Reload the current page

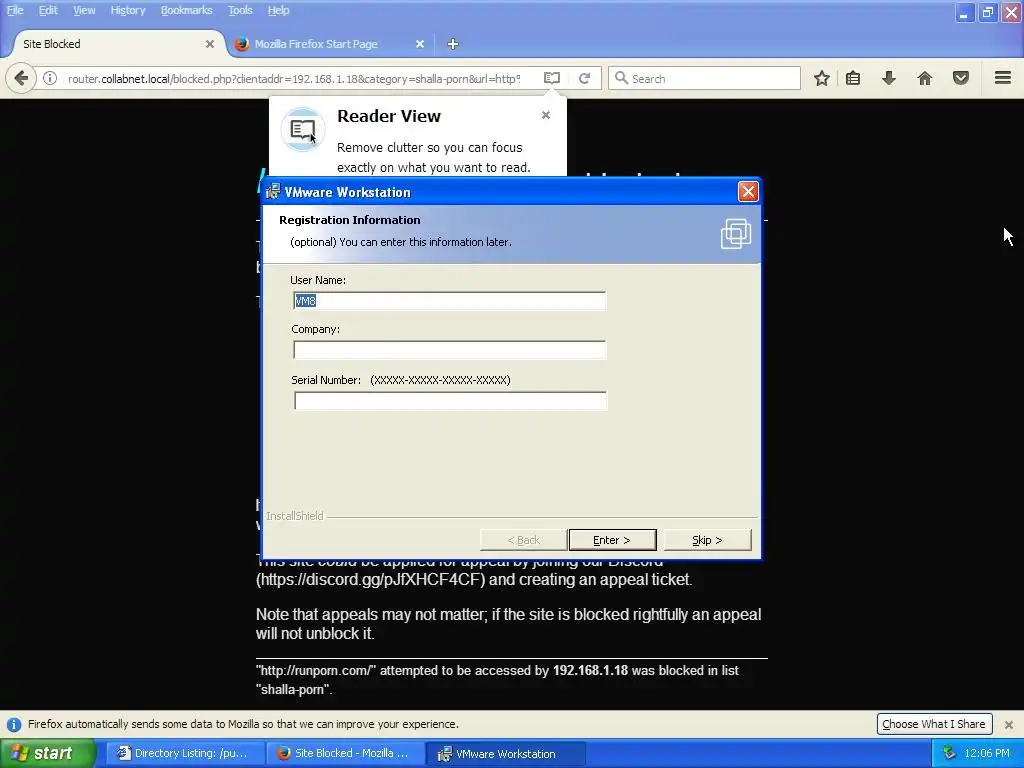coord(584,78)
